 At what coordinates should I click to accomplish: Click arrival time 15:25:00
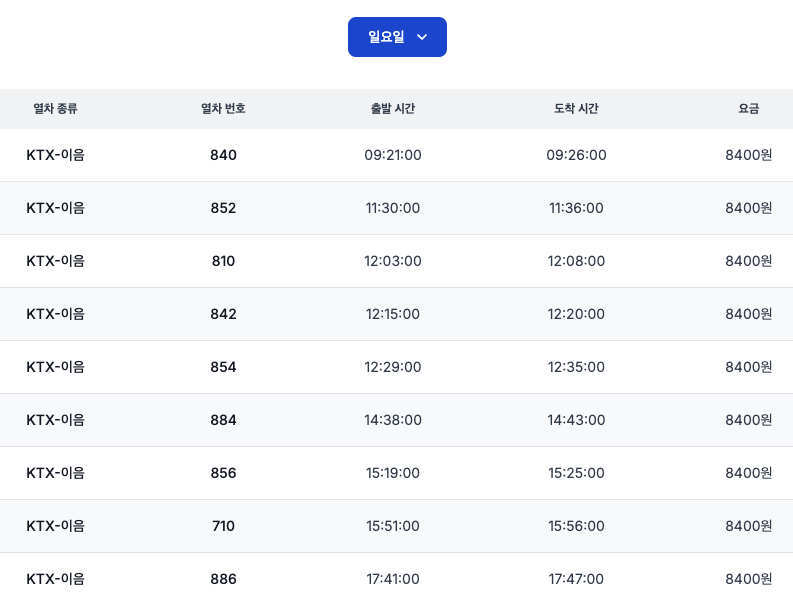tap(576, 473)
